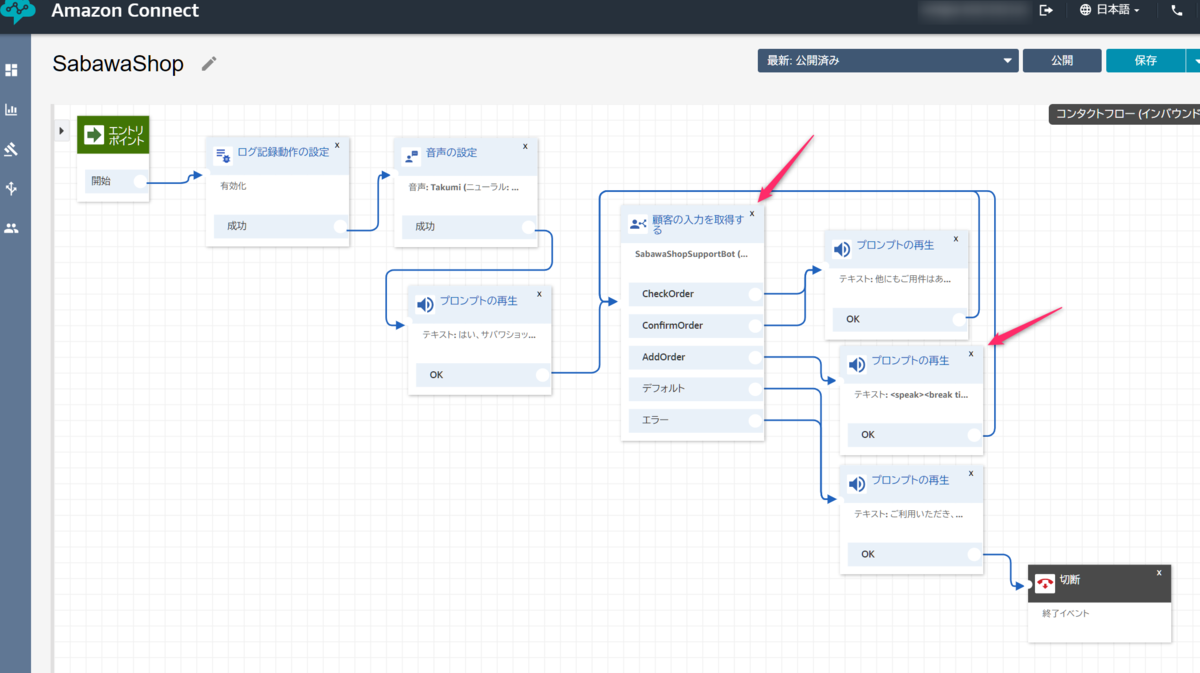
Task: Click the 有効化 text in logging block
Action: [233, 186]
